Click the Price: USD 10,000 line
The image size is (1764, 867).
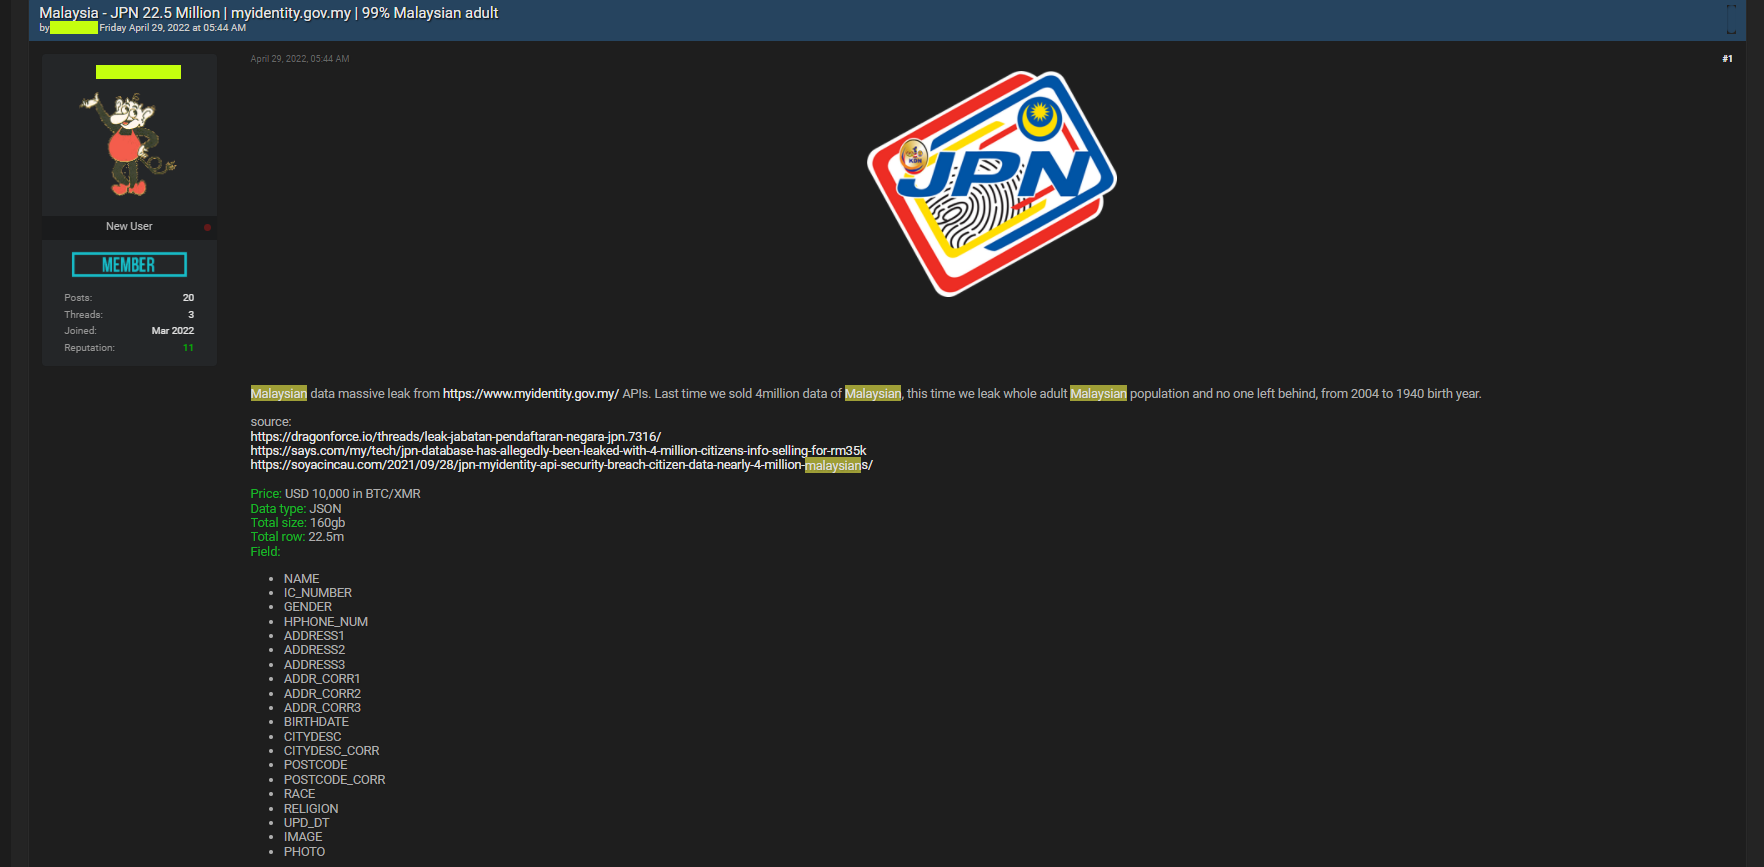tap(335, 494)
